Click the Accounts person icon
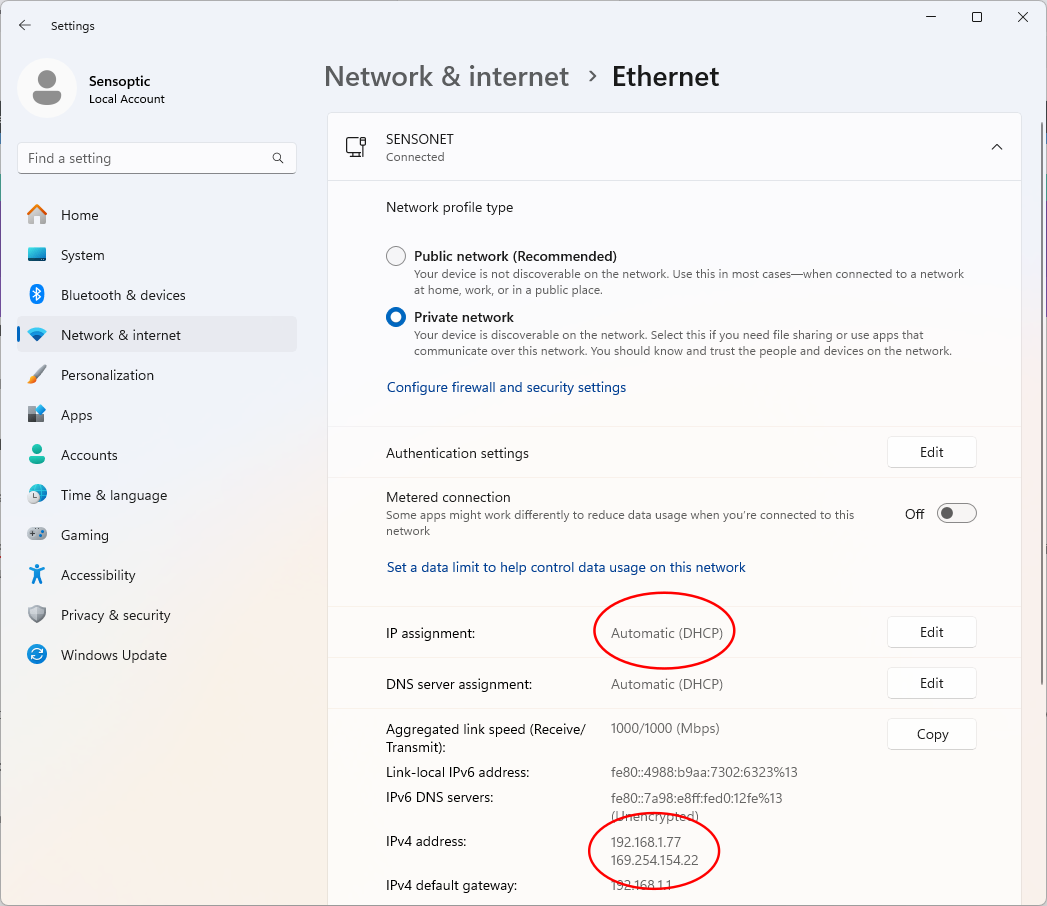Viewport: 1047px width, 906px height. pos(37,455)
